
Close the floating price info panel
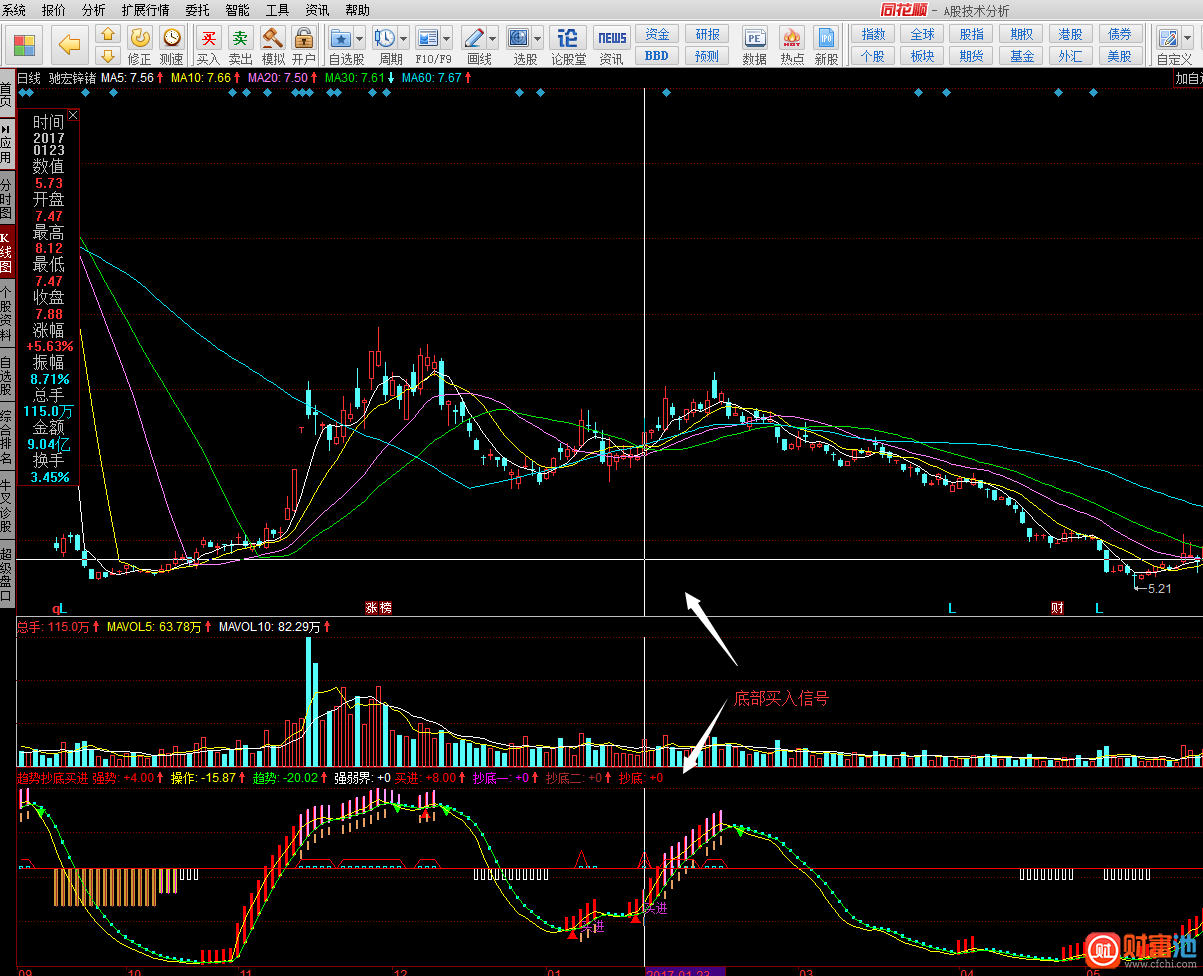[x=73, y=116]
